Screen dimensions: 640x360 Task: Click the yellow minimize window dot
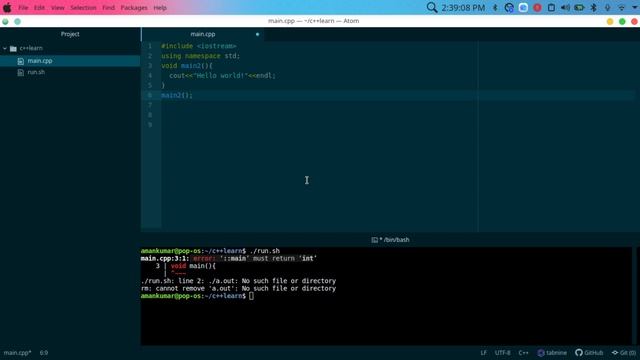pos(610,21)
